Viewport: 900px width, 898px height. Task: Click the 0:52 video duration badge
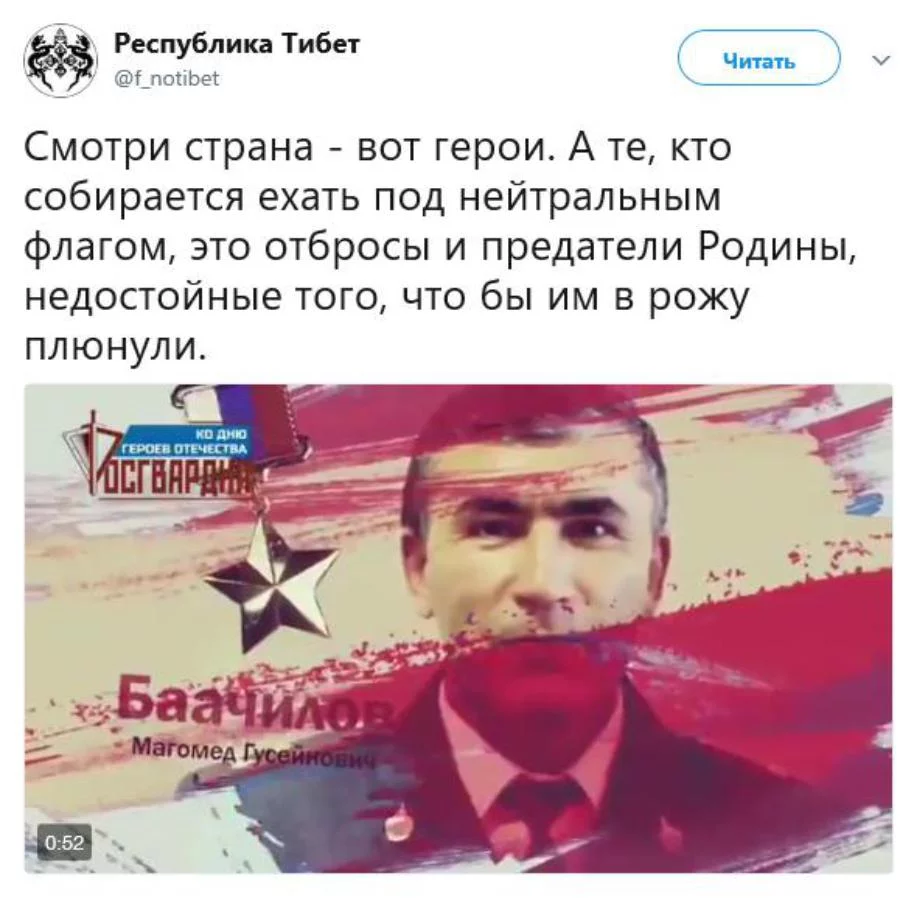[x=64, y=842]
